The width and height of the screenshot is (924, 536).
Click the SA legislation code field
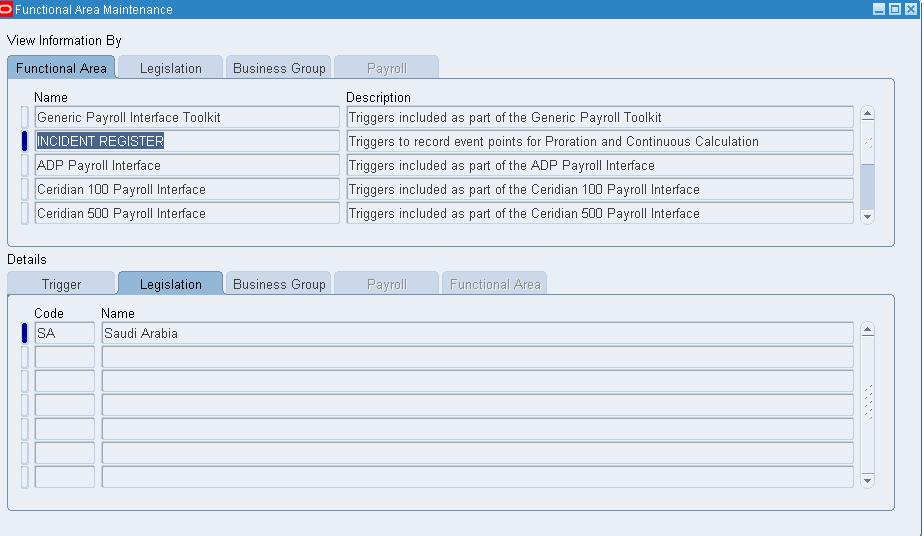tap(64, 334)
